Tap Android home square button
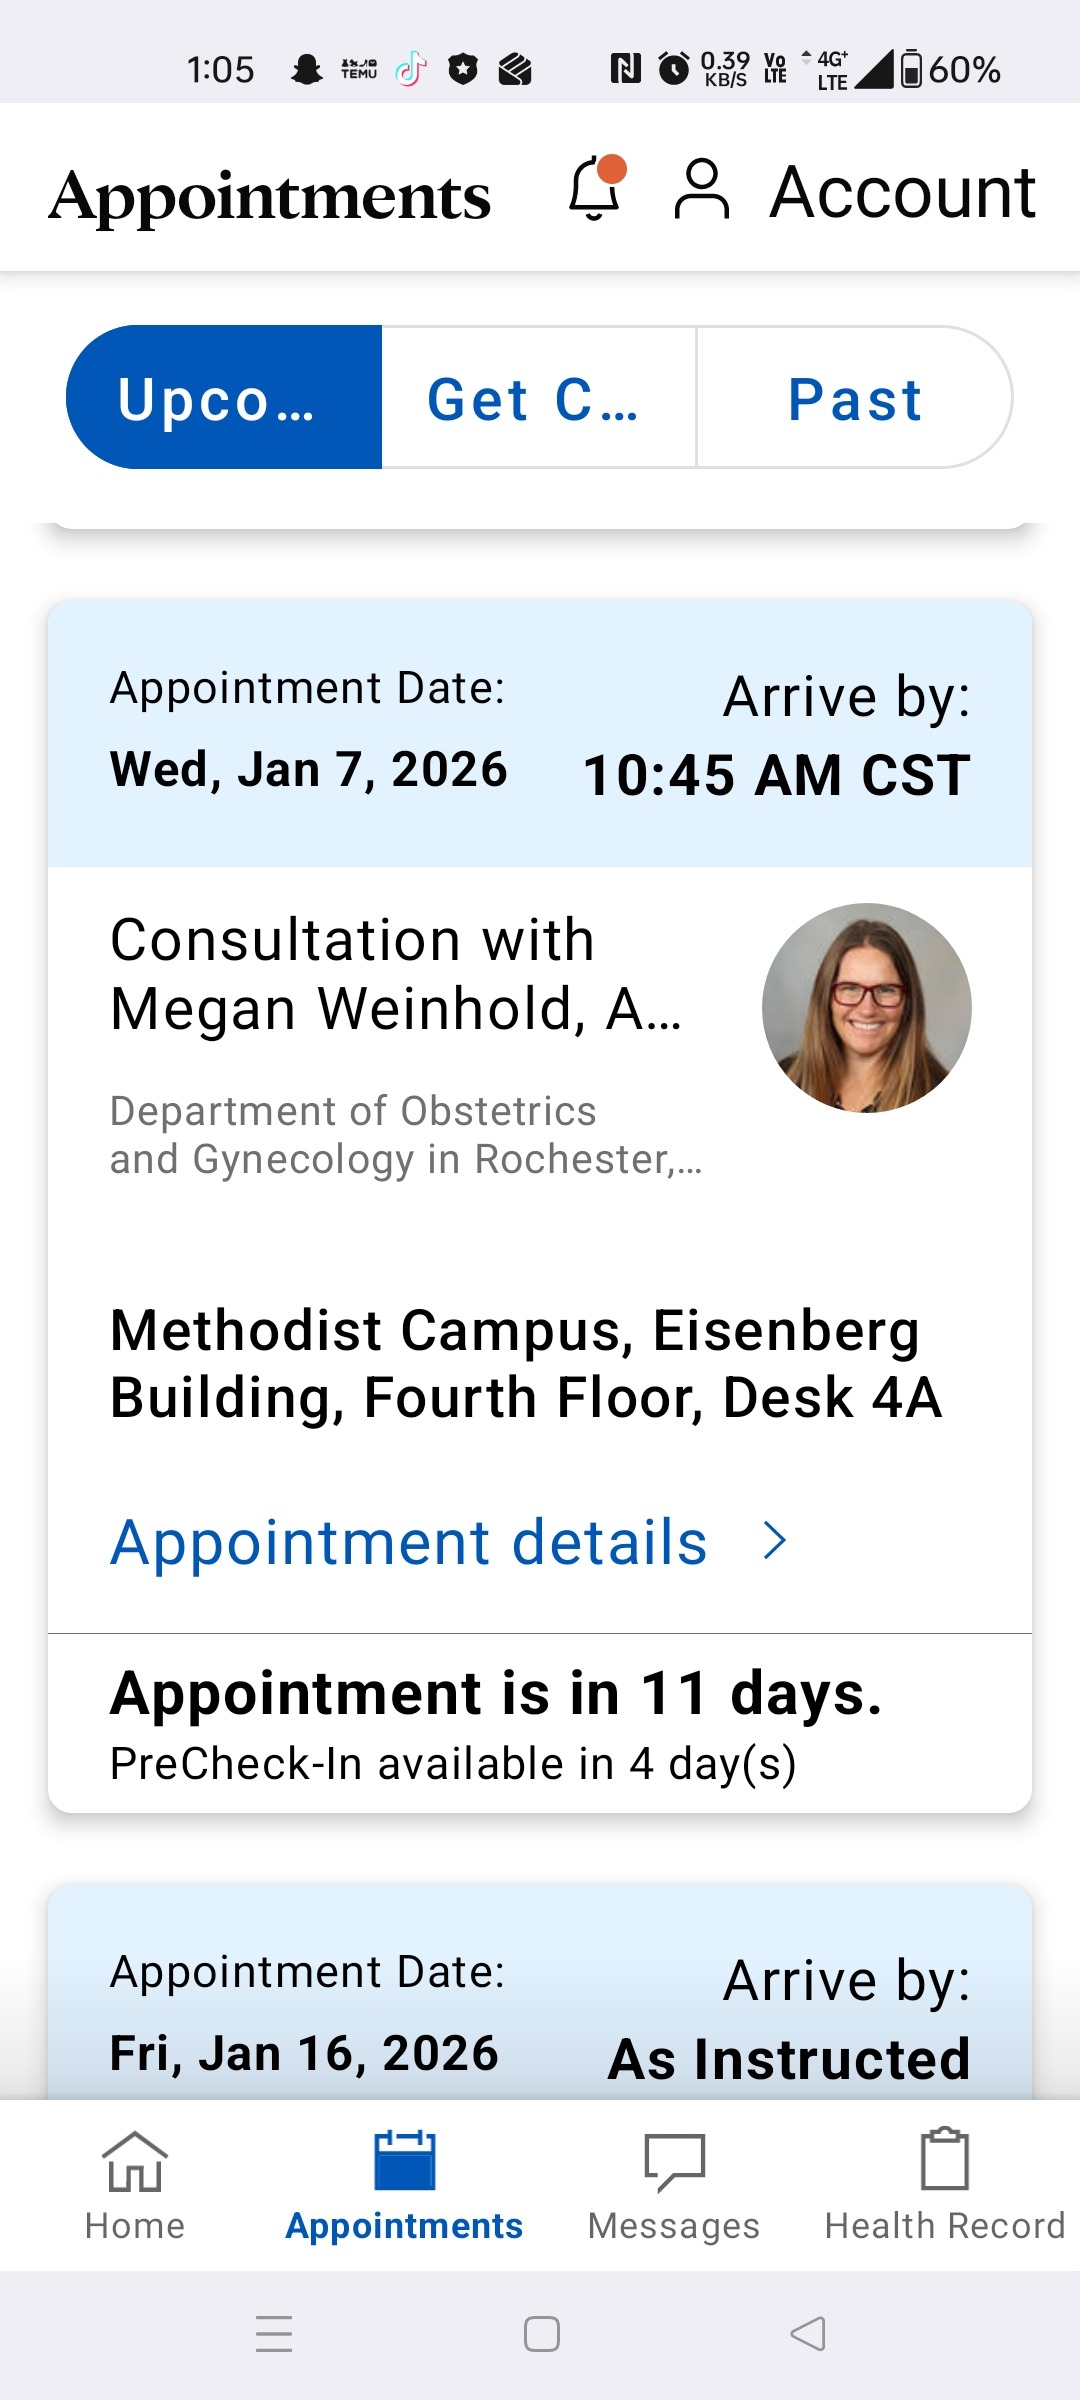The height and width of the screenshot is (2400, 1080). (541, 2334)
